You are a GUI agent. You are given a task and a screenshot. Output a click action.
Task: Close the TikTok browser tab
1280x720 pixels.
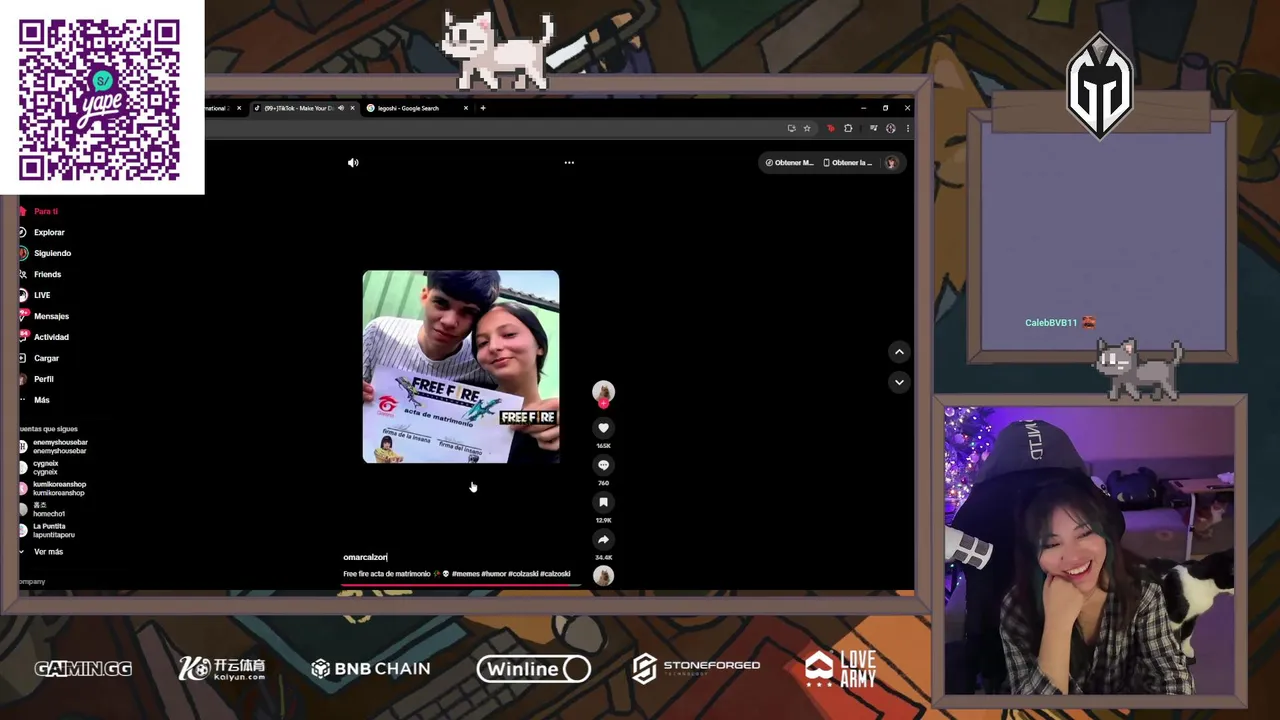[352, 108]
